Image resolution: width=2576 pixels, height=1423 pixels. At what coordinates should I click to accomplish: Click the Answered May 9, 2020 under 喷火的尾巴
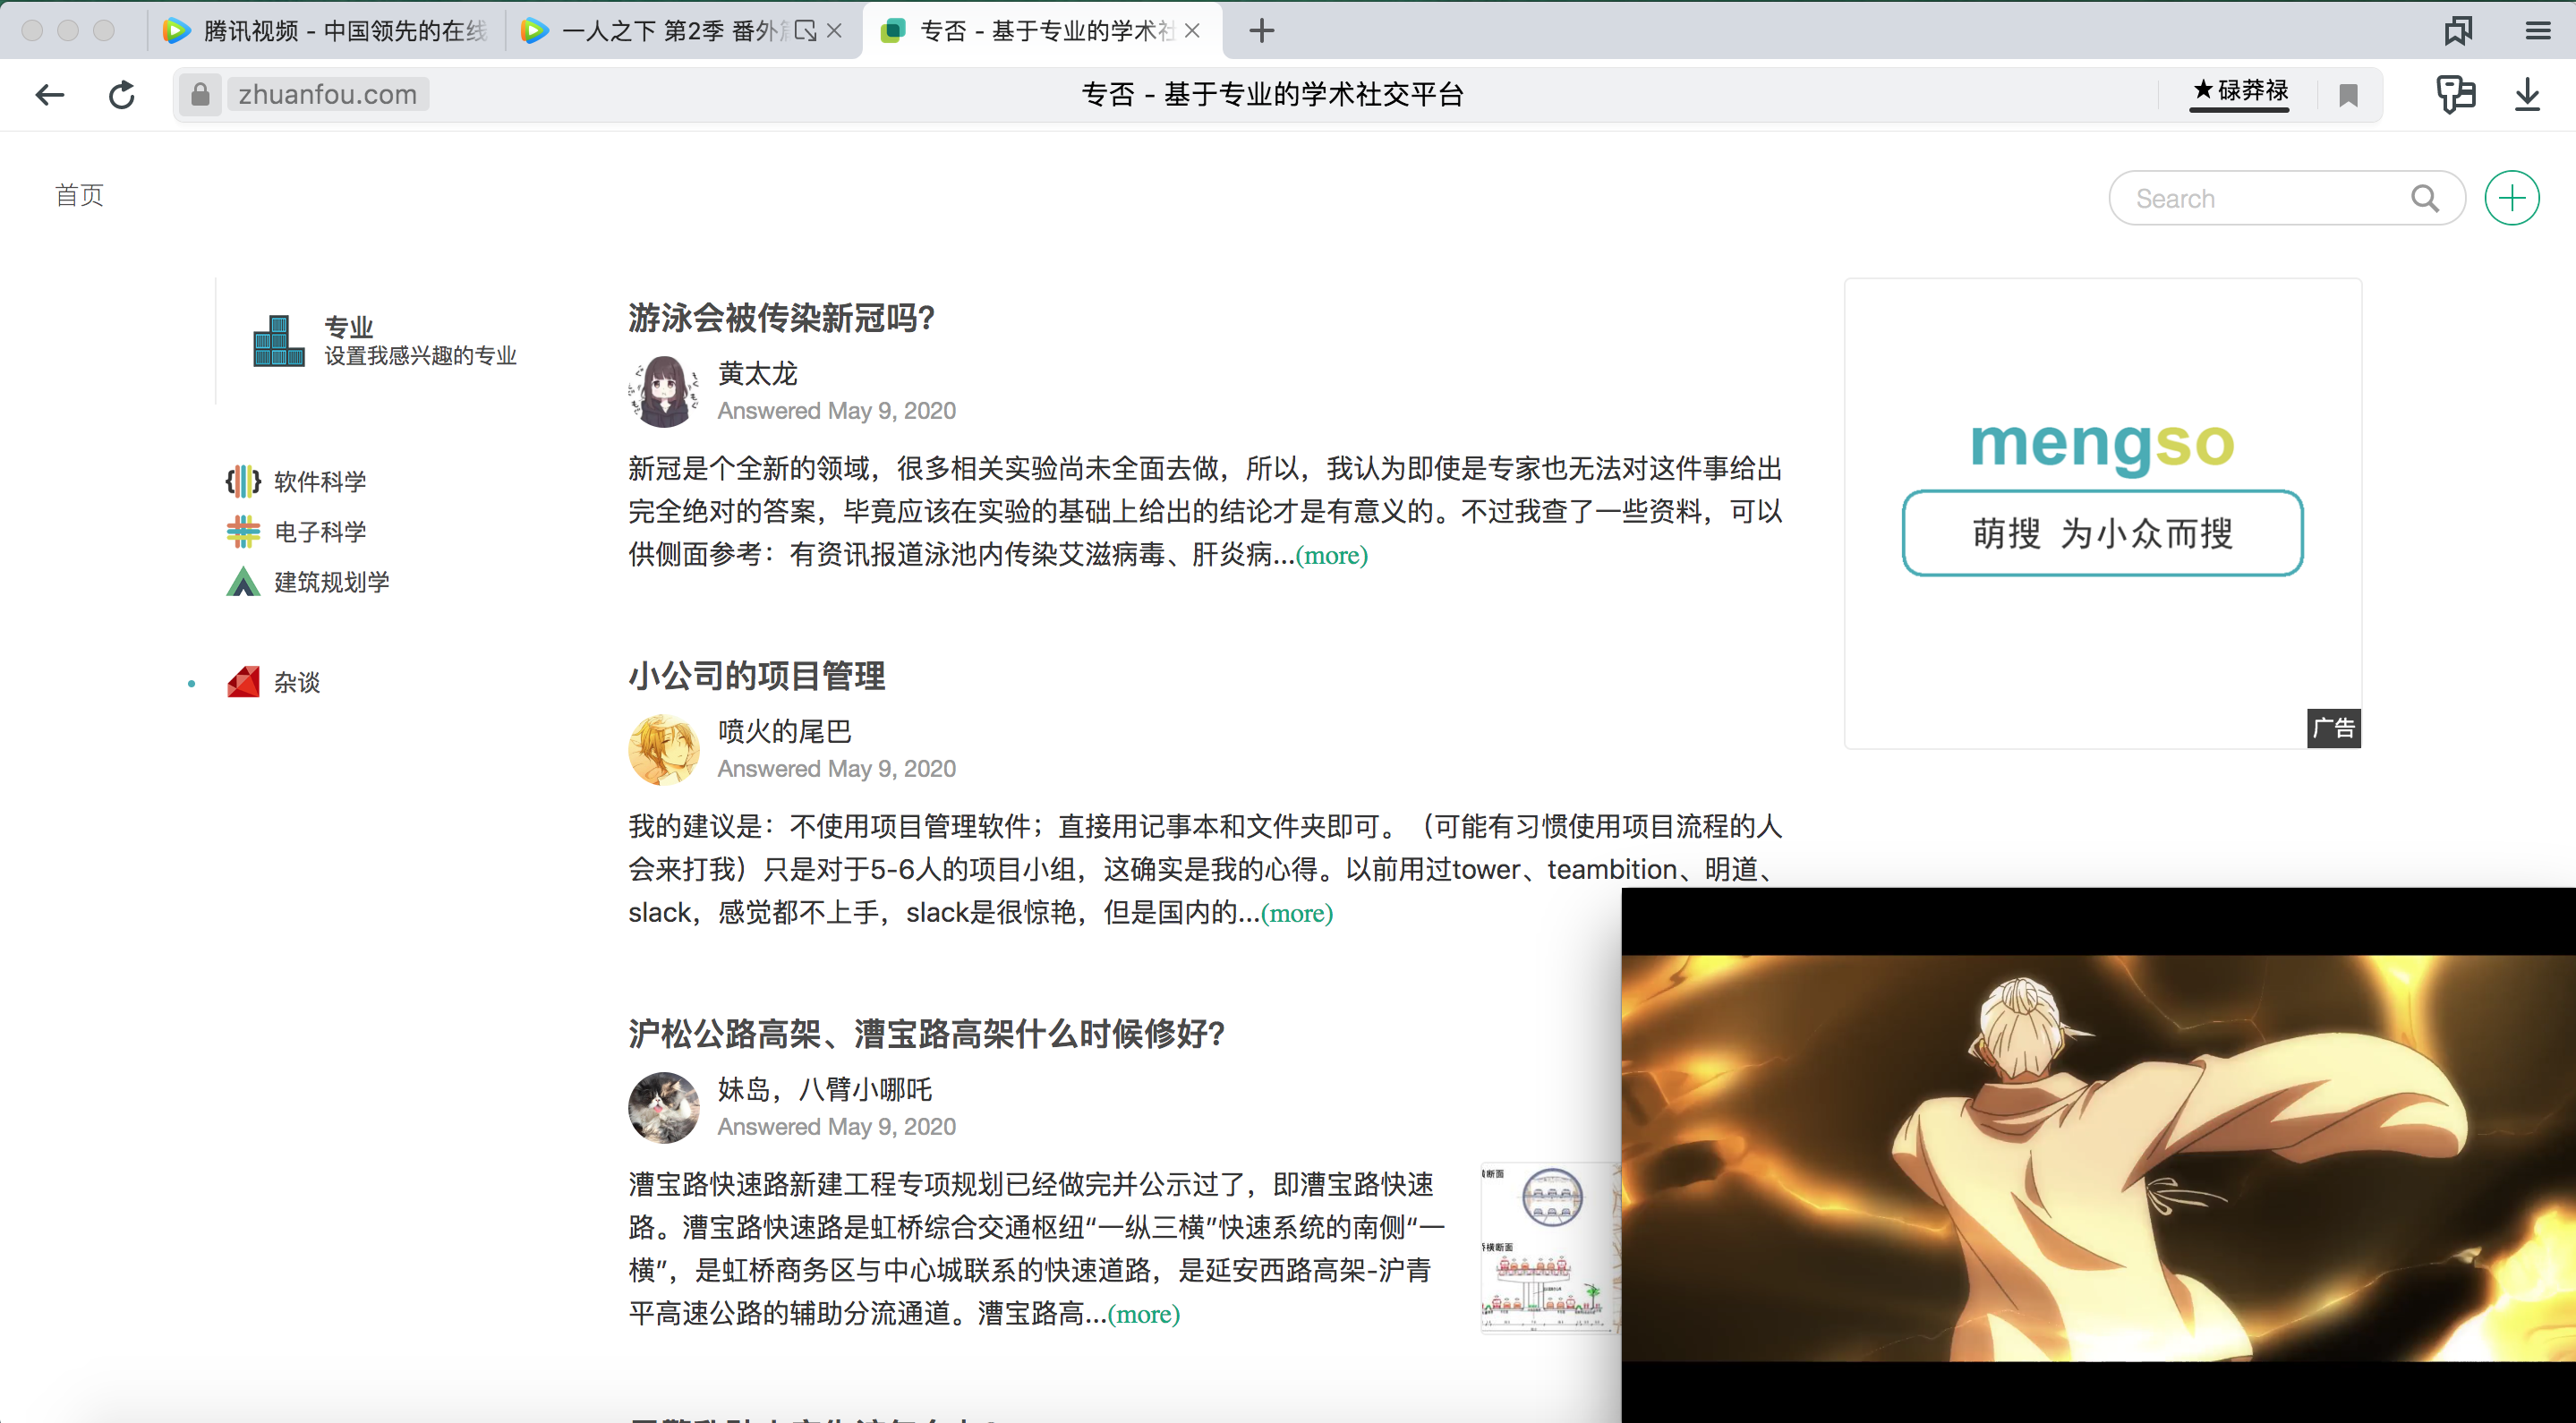(836, 769)
